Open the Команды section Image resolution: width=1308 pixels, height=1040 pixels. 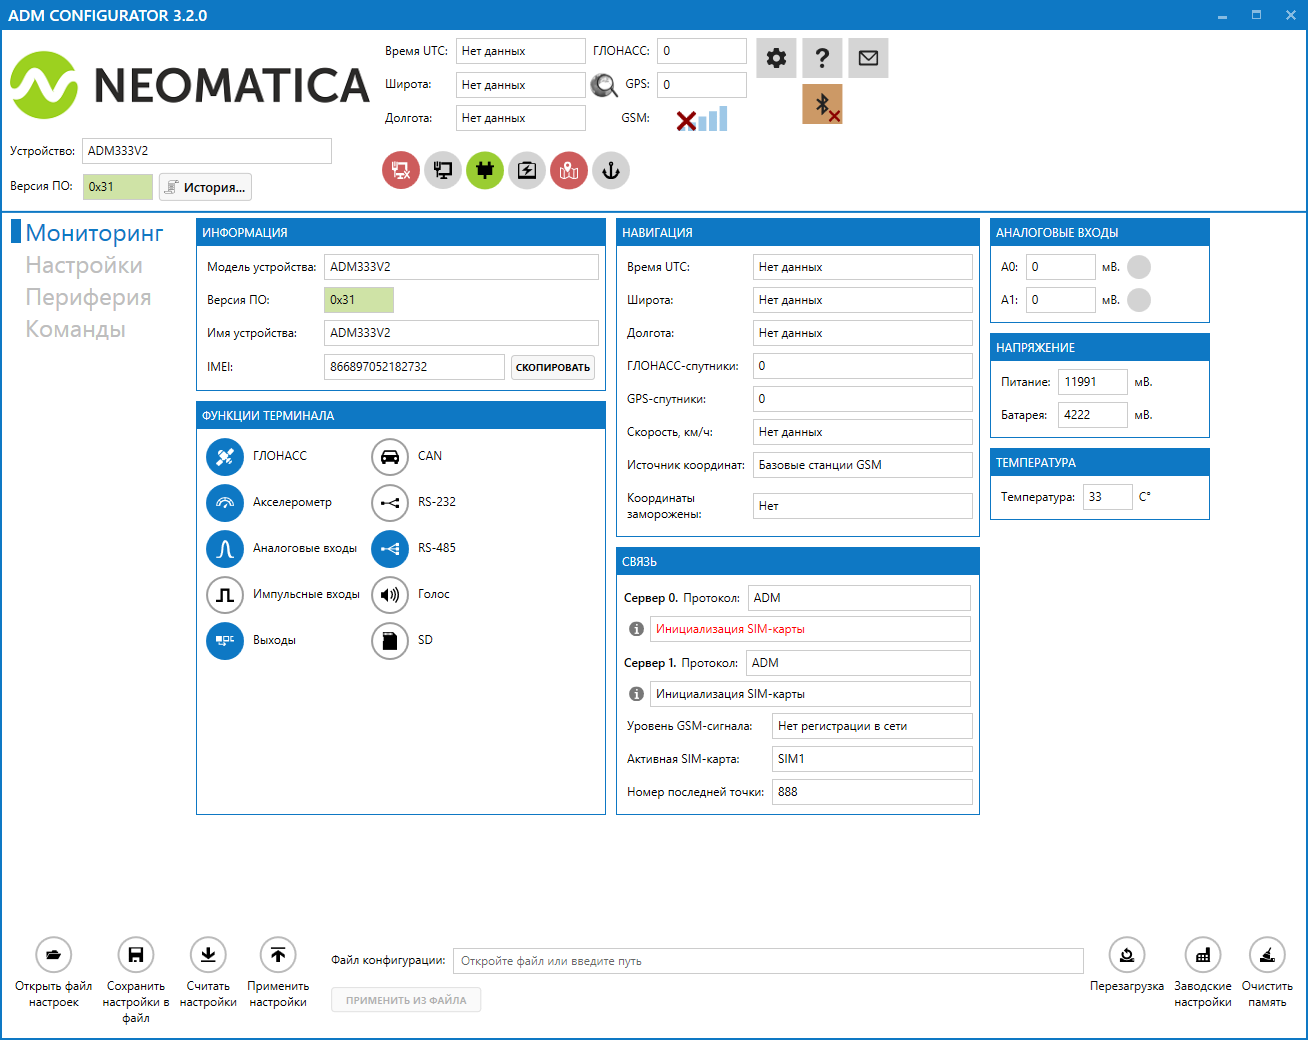75,329
